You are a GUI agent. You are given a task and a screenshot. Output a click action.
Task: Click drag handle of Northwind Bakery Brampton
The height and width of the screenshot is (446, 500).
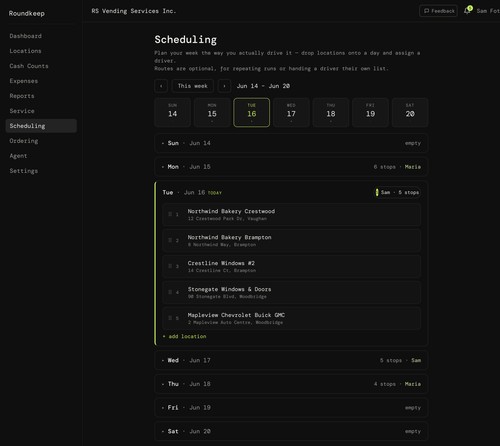170,240
